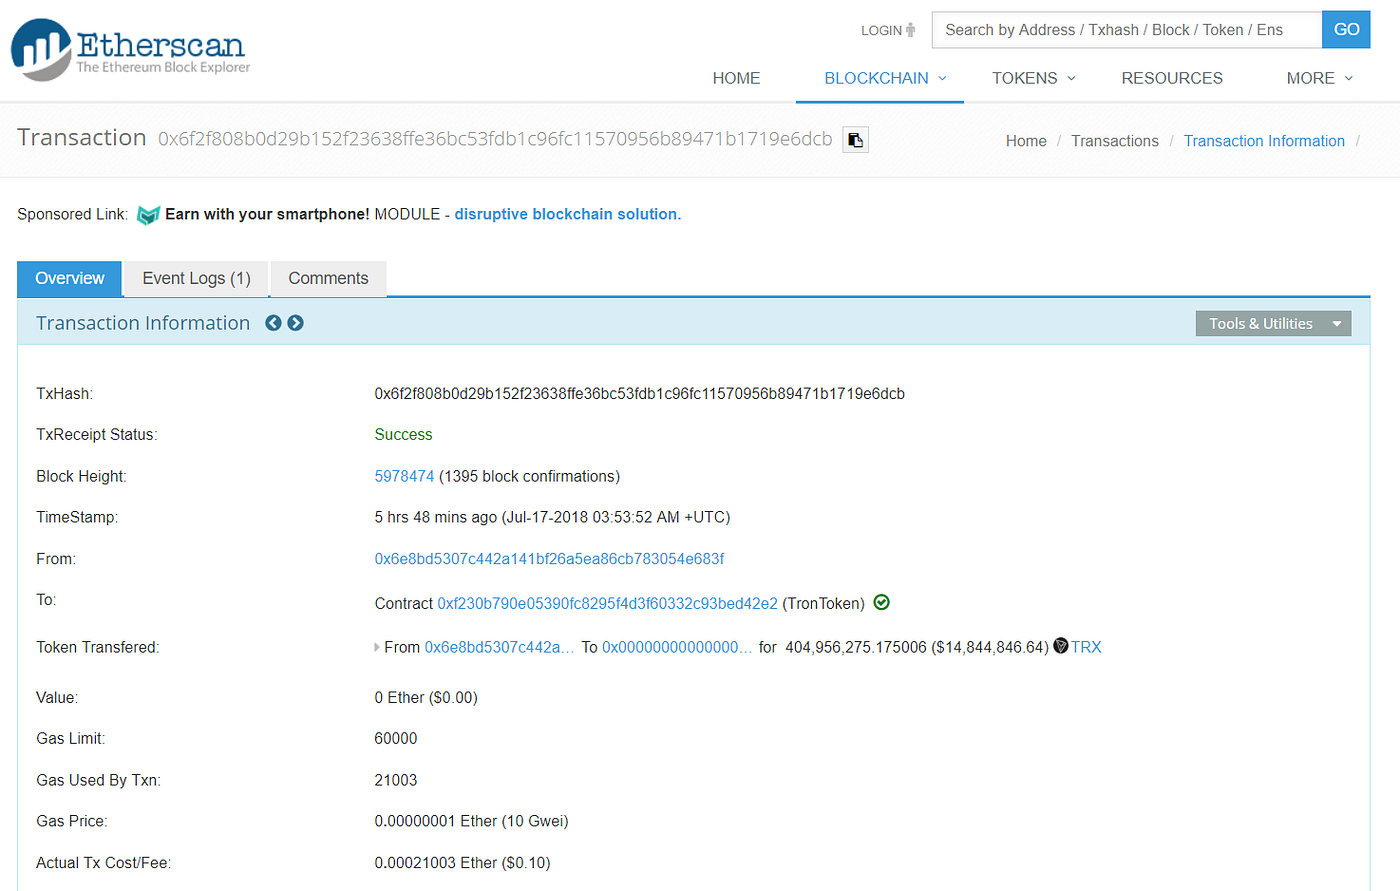Click the timestamp Jul-17-2018 value
Viewport: 1400px width, 891px height.
(x=552, y=517)
